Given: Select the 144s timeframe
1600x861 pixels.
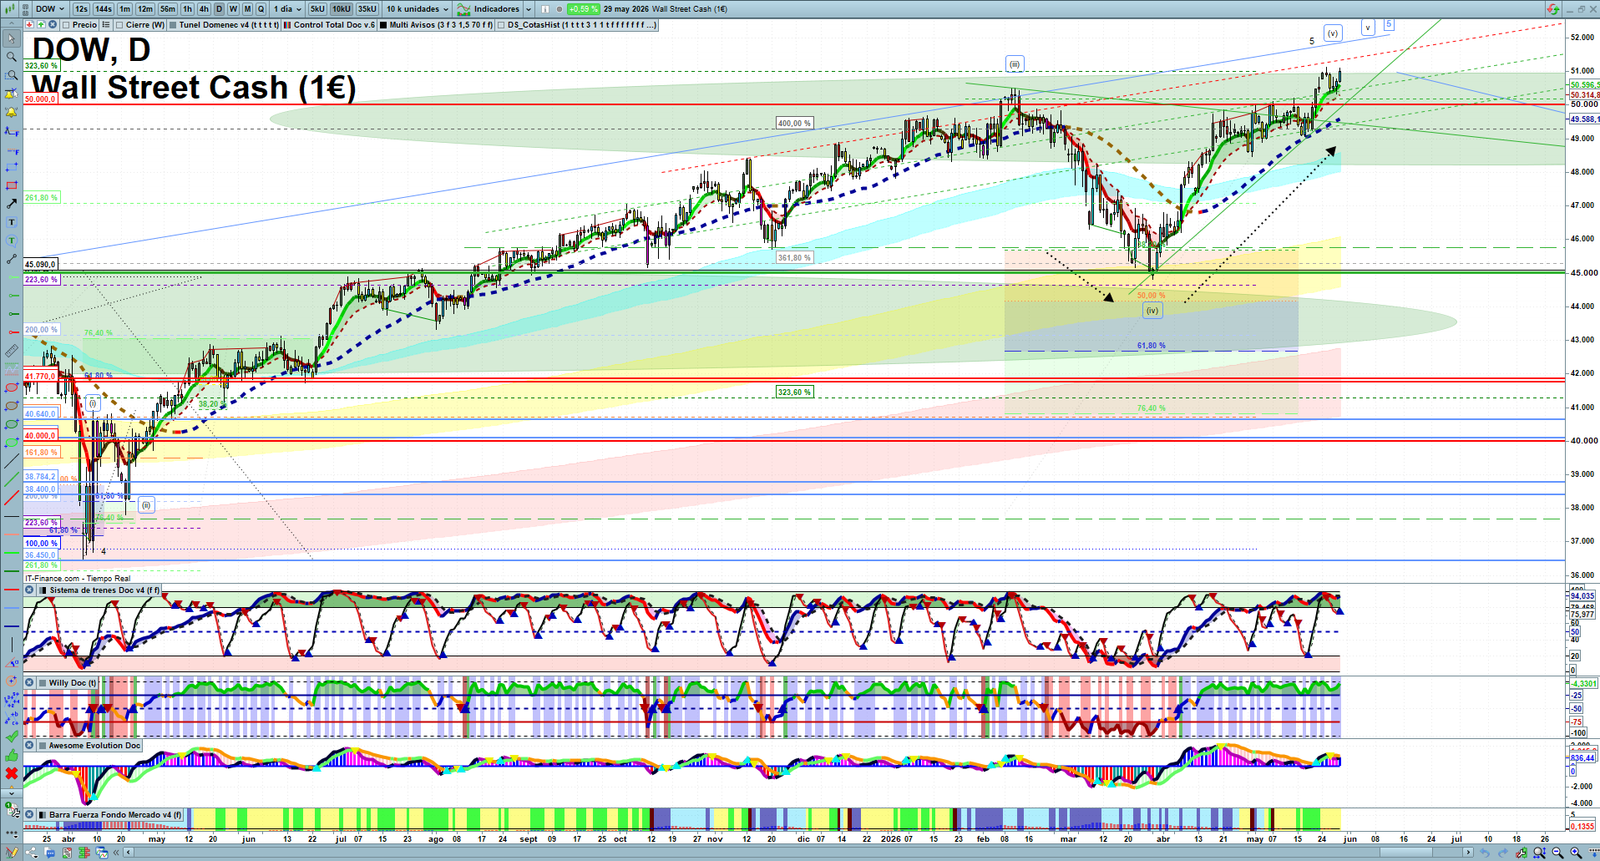Looking at the screenshot, I should click(103, 9).
